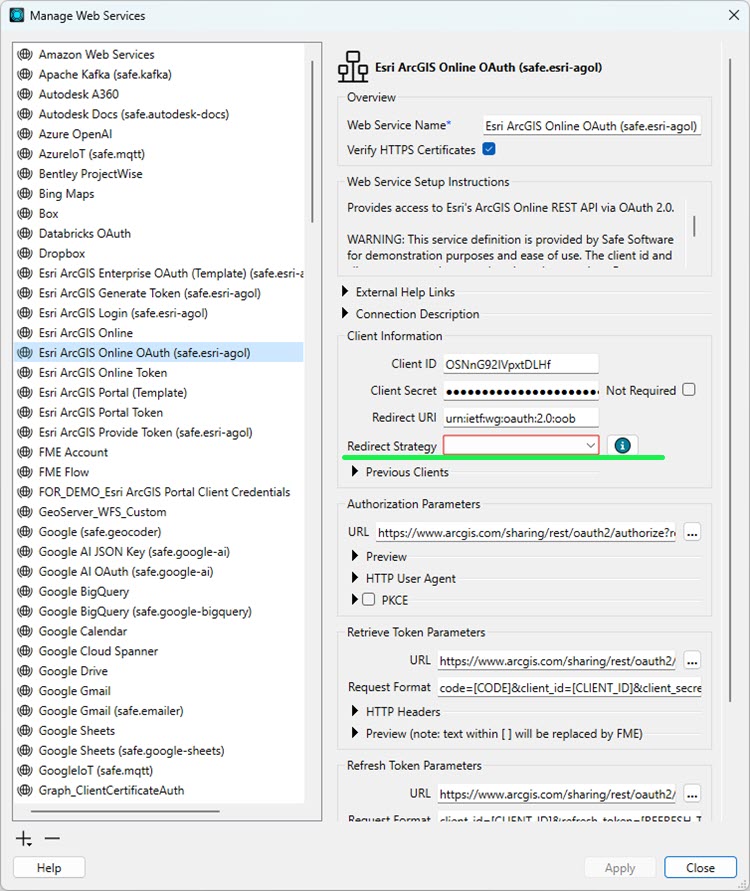Click the globe icon beside Databricks OAuth
The height and width of the screenshot is (891, 750).
24,234
